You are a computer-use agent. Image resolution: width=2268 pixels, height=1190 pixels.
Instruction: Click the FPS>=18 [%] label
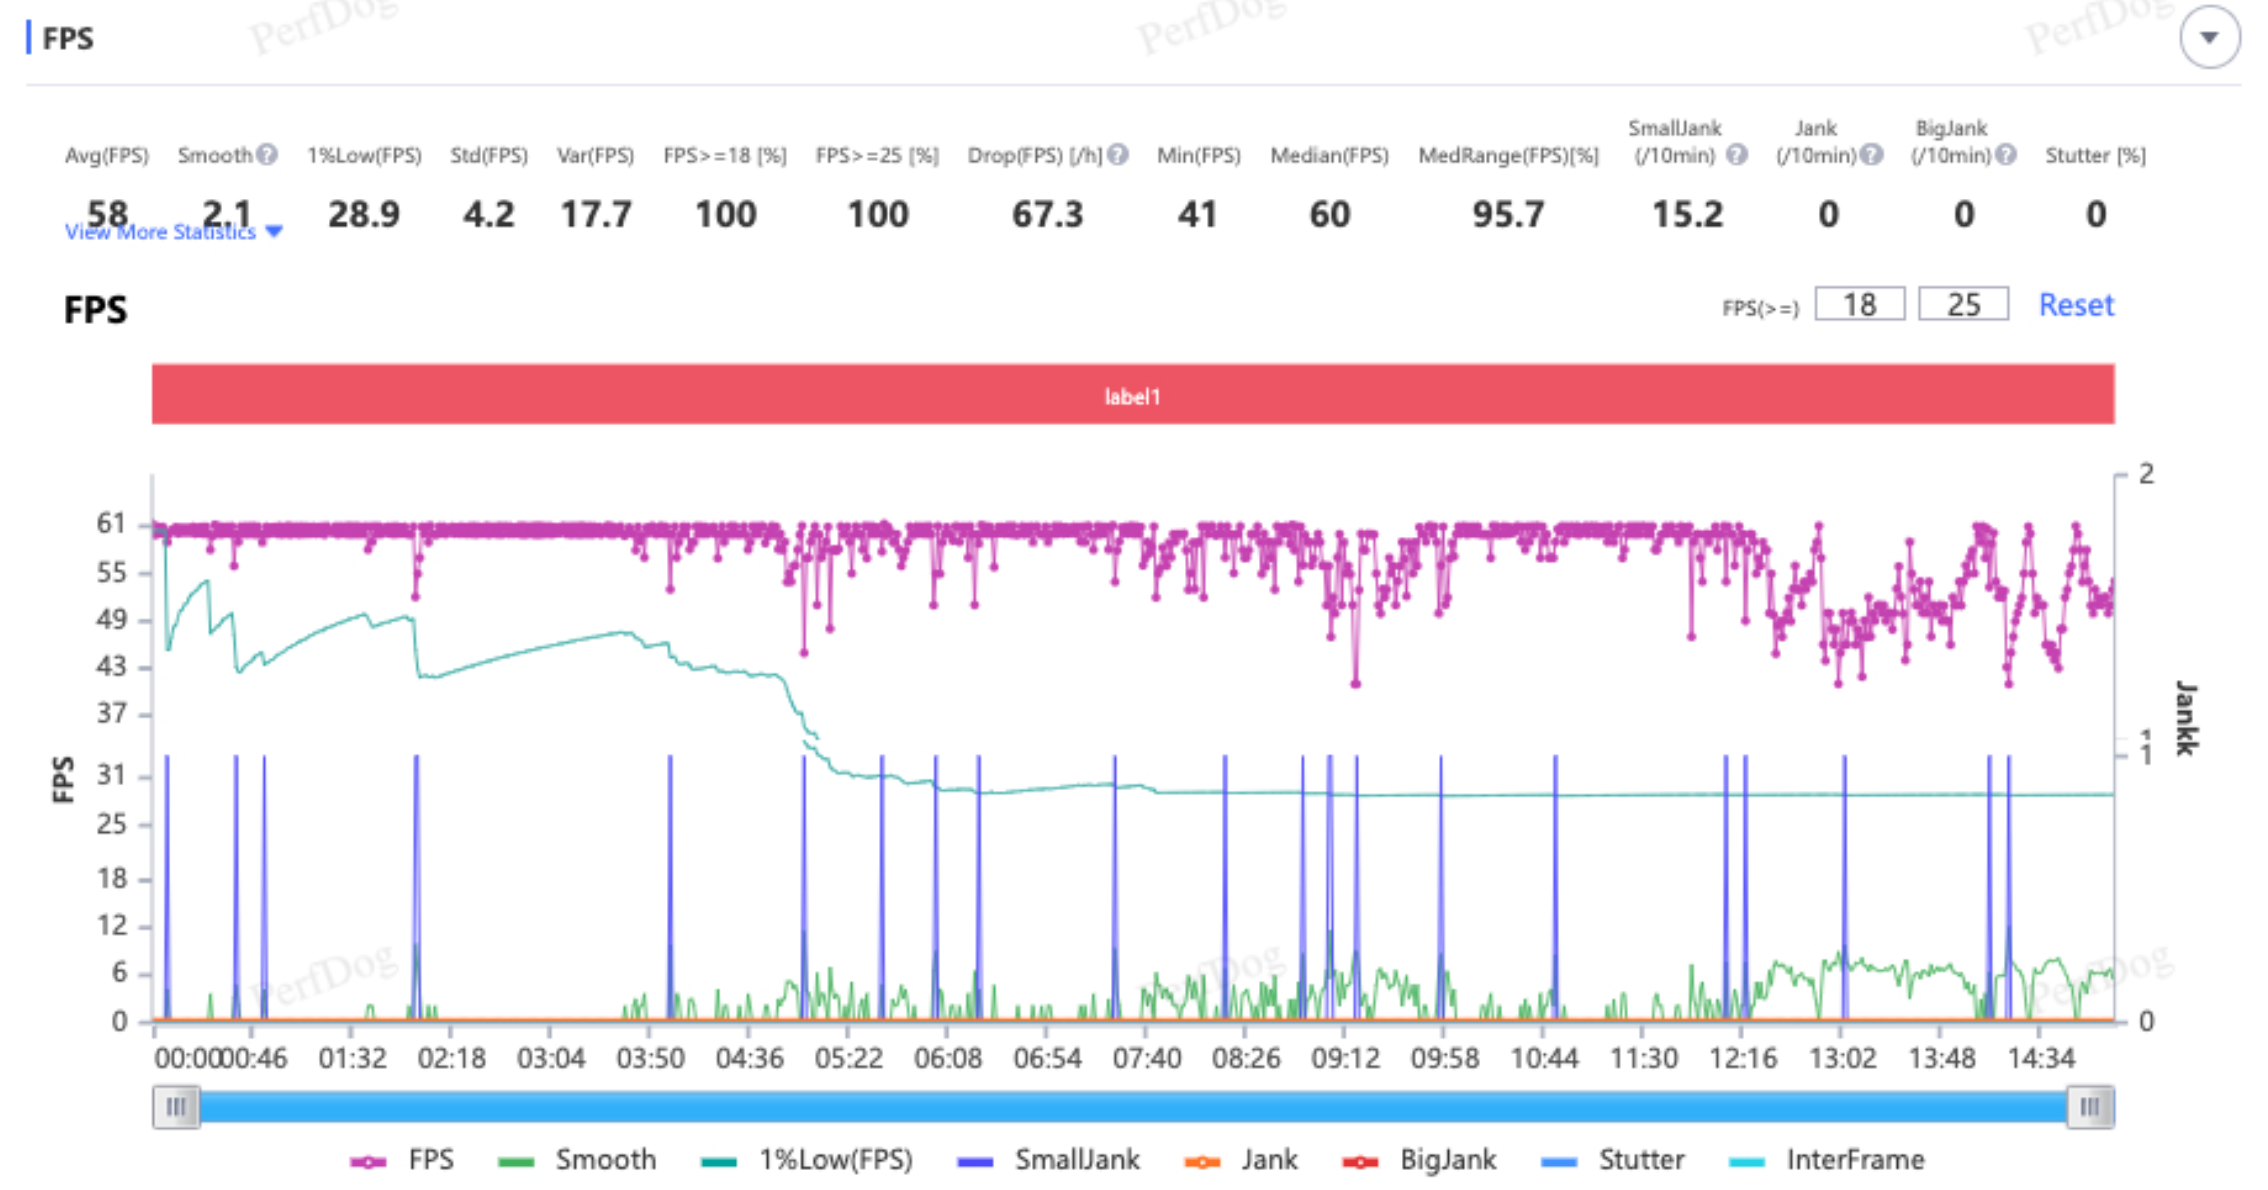coord(725,155)
